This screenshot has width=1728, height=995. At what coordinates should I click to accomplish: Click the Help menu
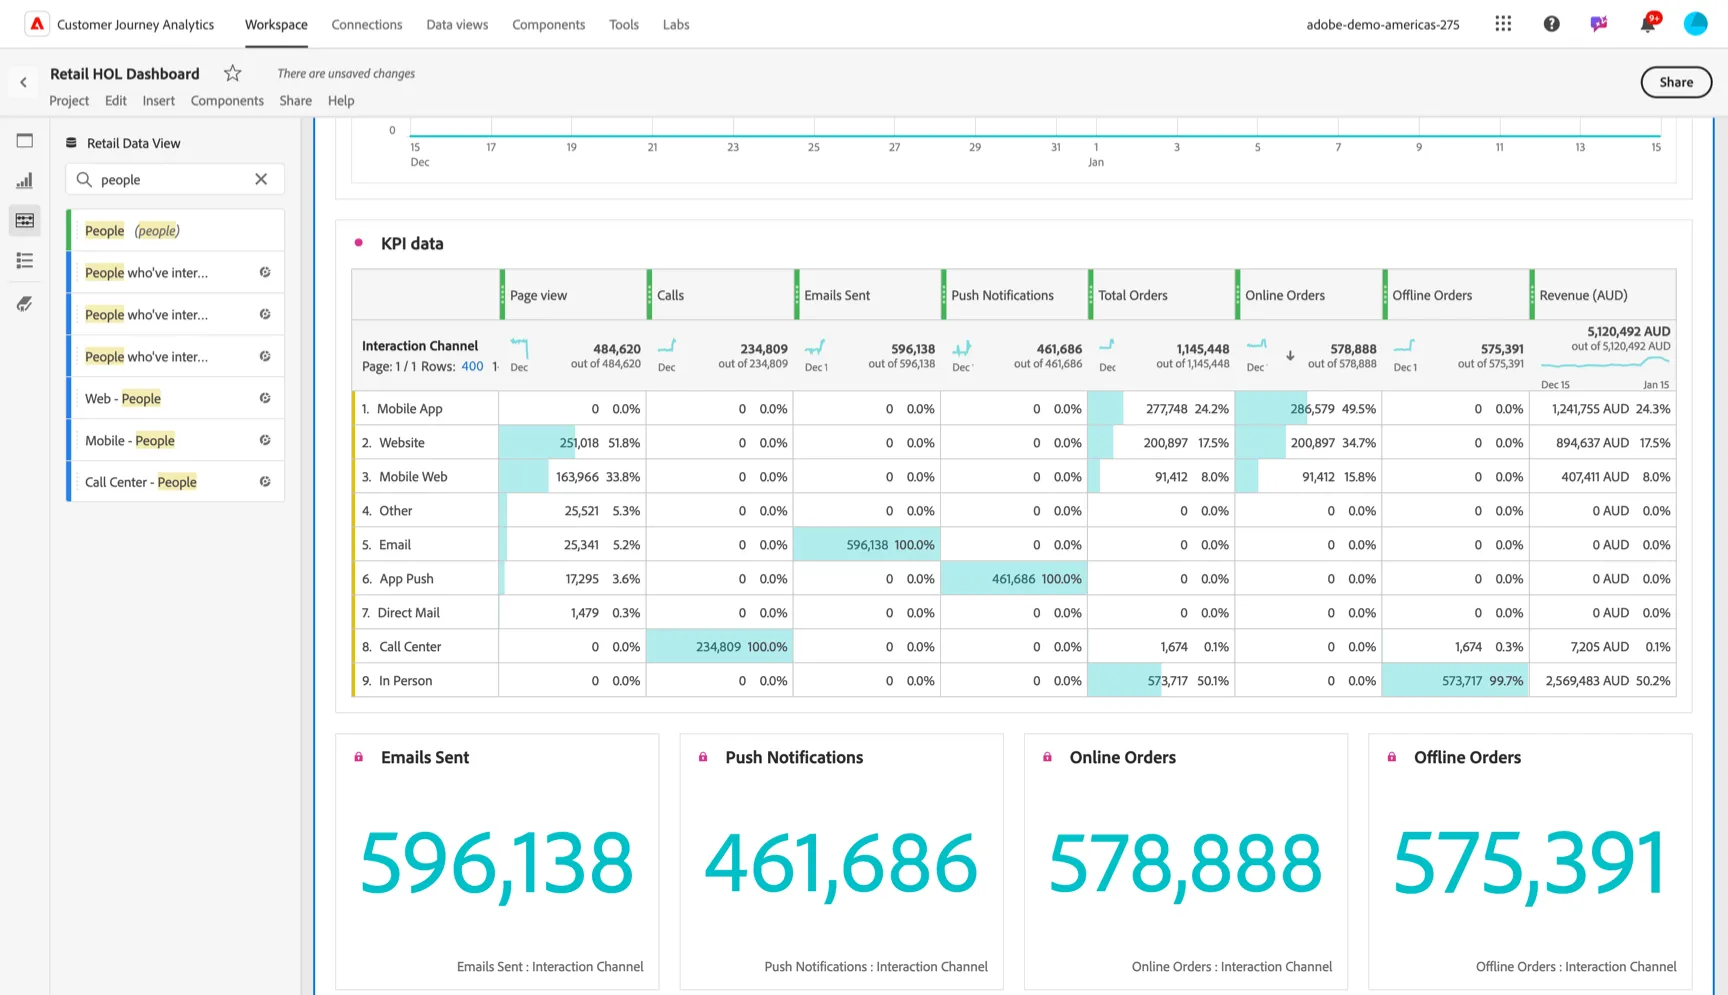click(x=341, y=100)
